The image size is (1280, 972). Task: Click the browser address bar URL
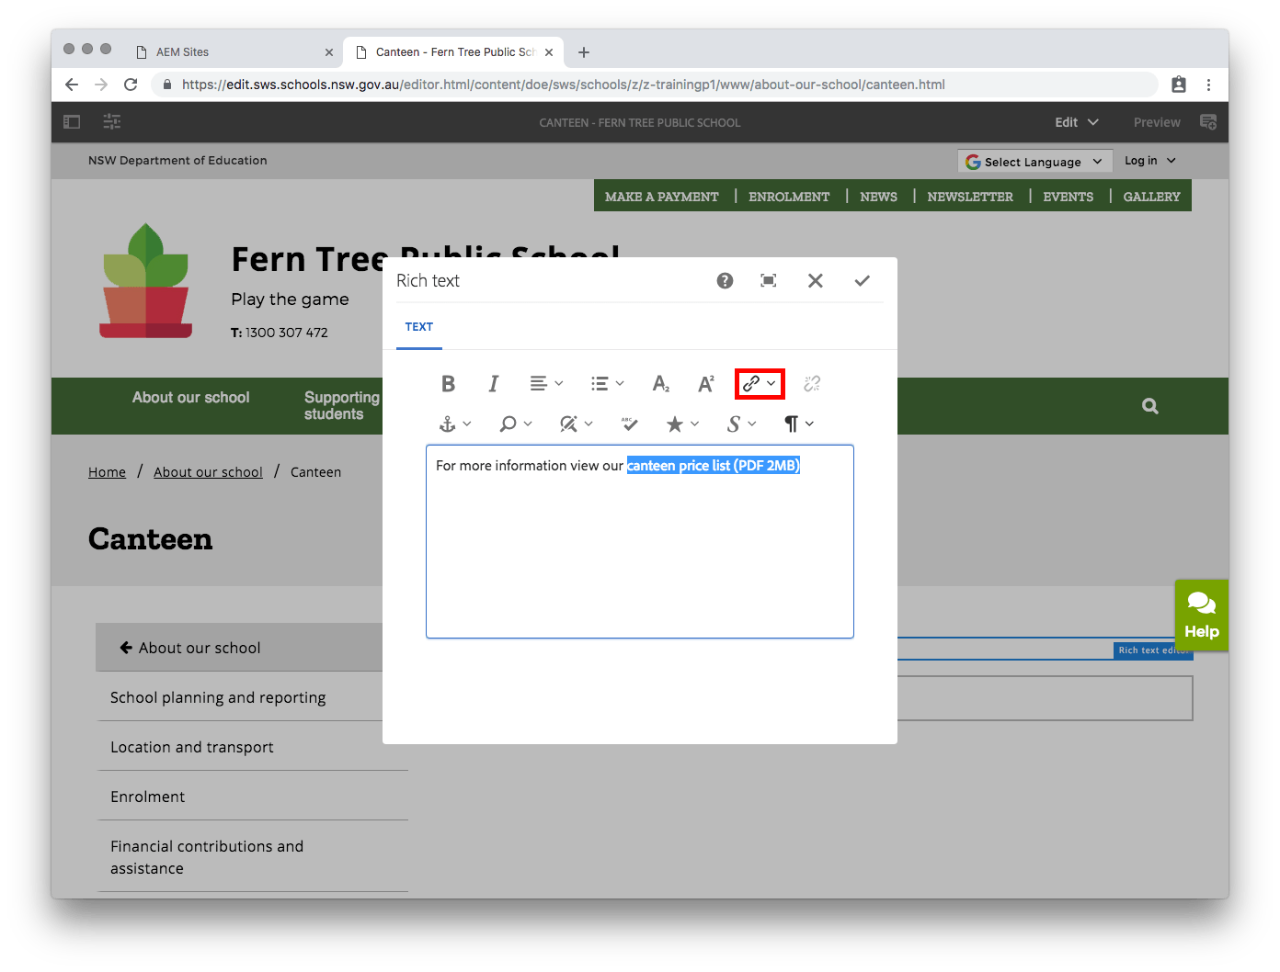click(x=563, y=85)
